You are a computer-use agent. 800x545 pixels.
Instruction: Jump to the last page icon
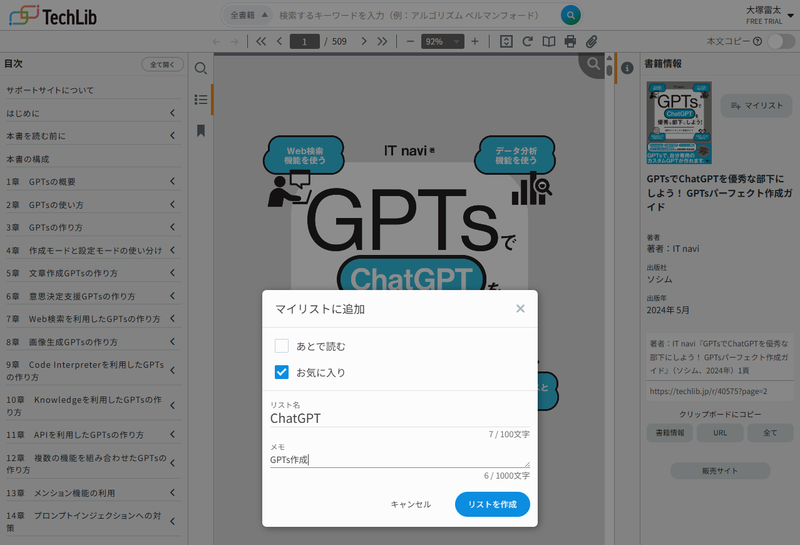382,41
